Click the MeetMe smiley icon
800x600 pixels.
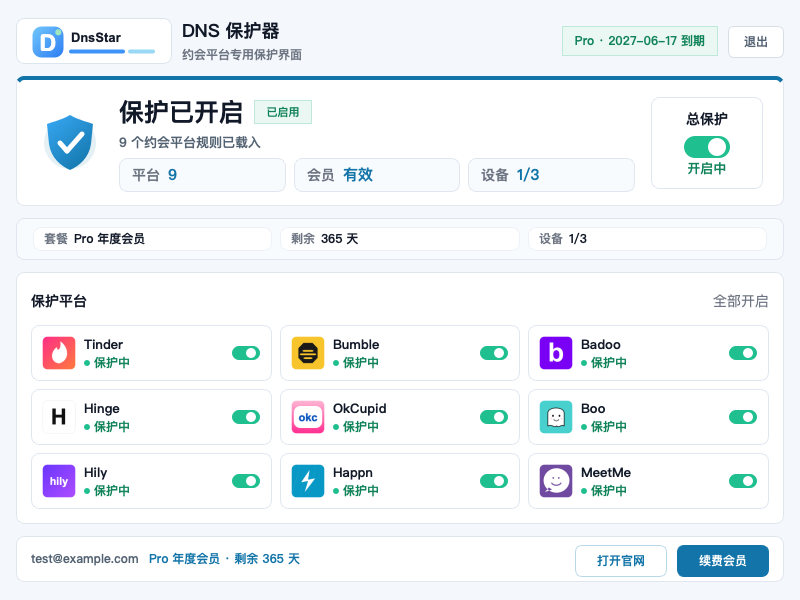[556, 481]
